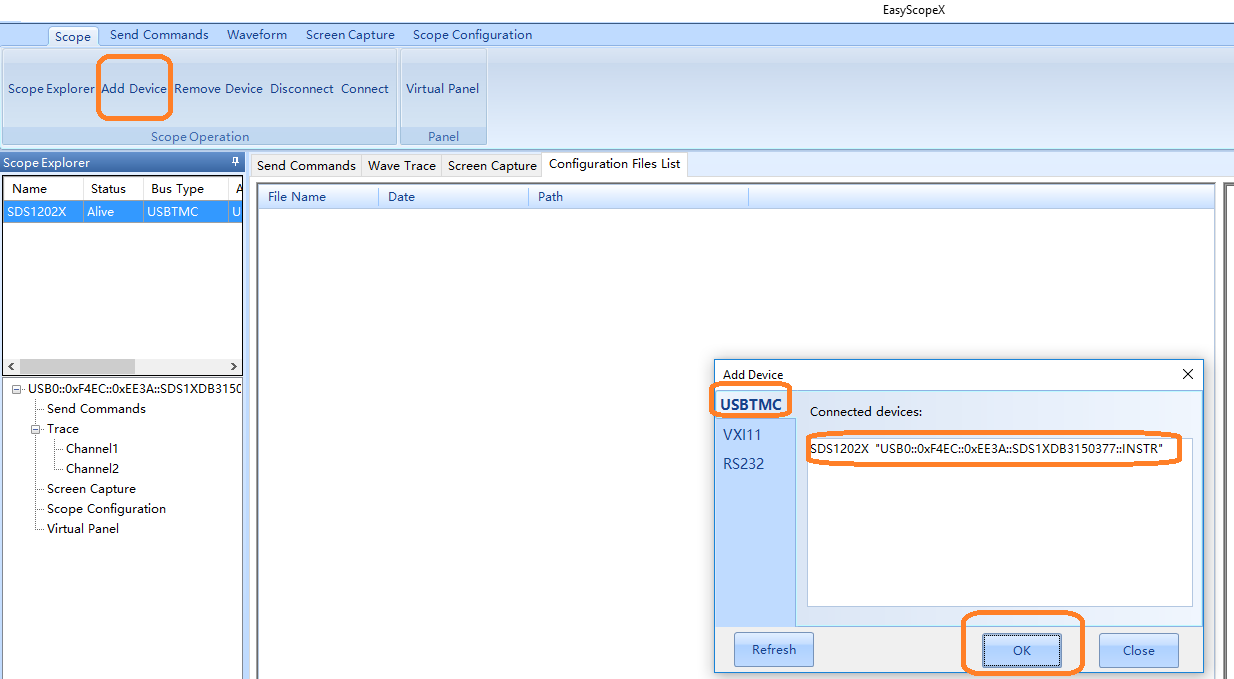Viewport: 1234px width, 679px height.
Task: Confirm with the OK button
Action: point(1021,651)
